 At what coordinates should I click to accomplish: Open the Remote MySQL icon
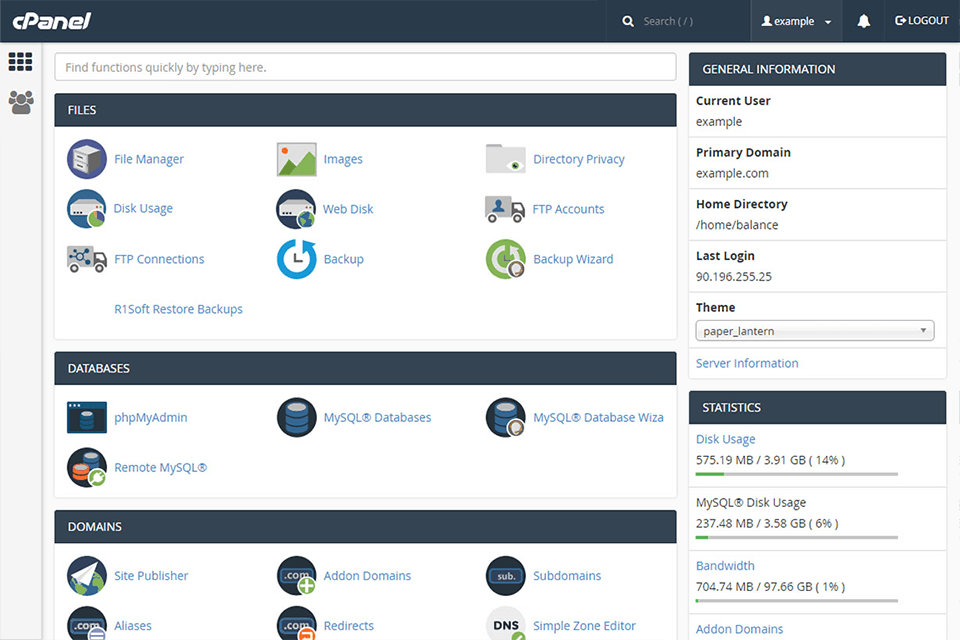pyautogui.click(x=86, y=467)
